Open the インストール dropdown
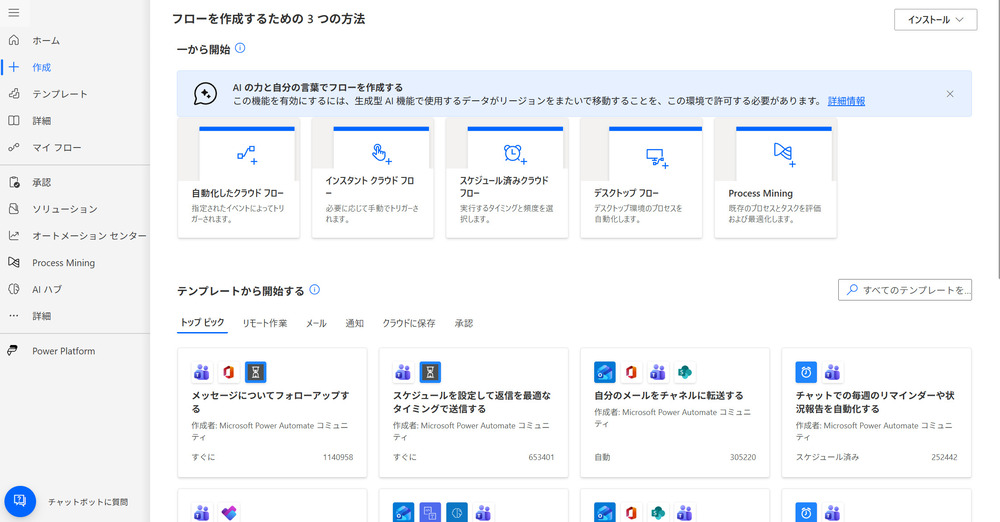 [x=935, y=20]
